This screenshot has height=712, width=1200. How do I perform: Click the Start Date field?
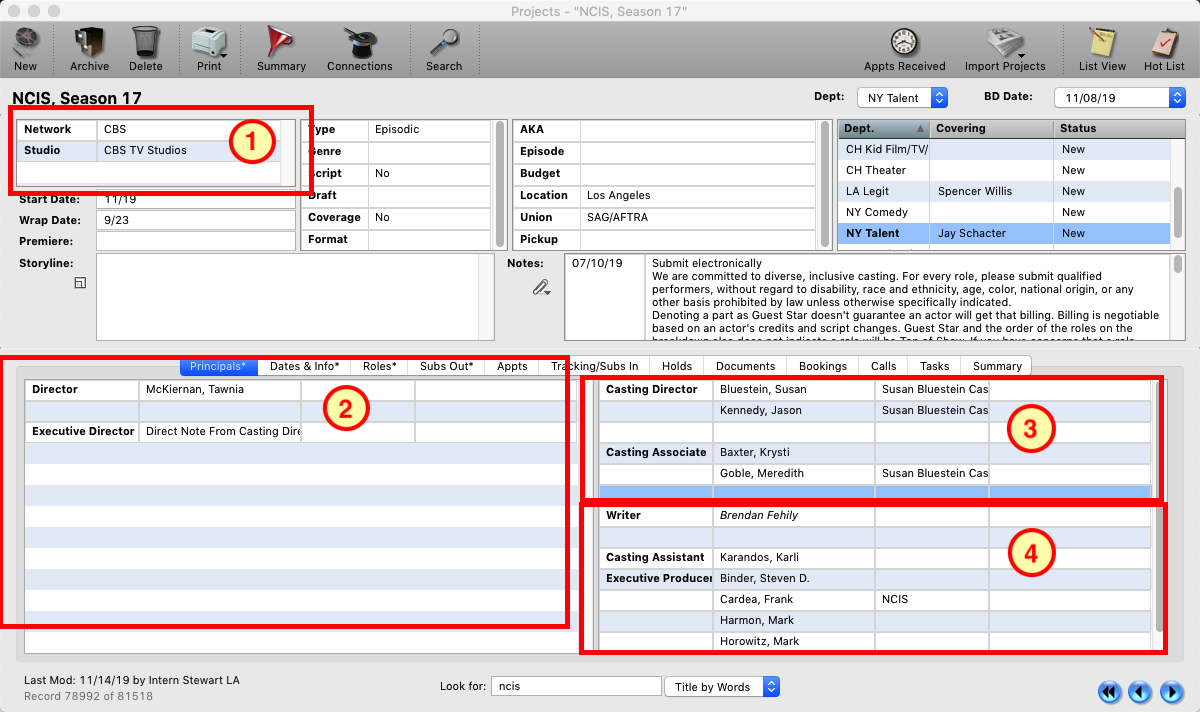pos(196,199)
